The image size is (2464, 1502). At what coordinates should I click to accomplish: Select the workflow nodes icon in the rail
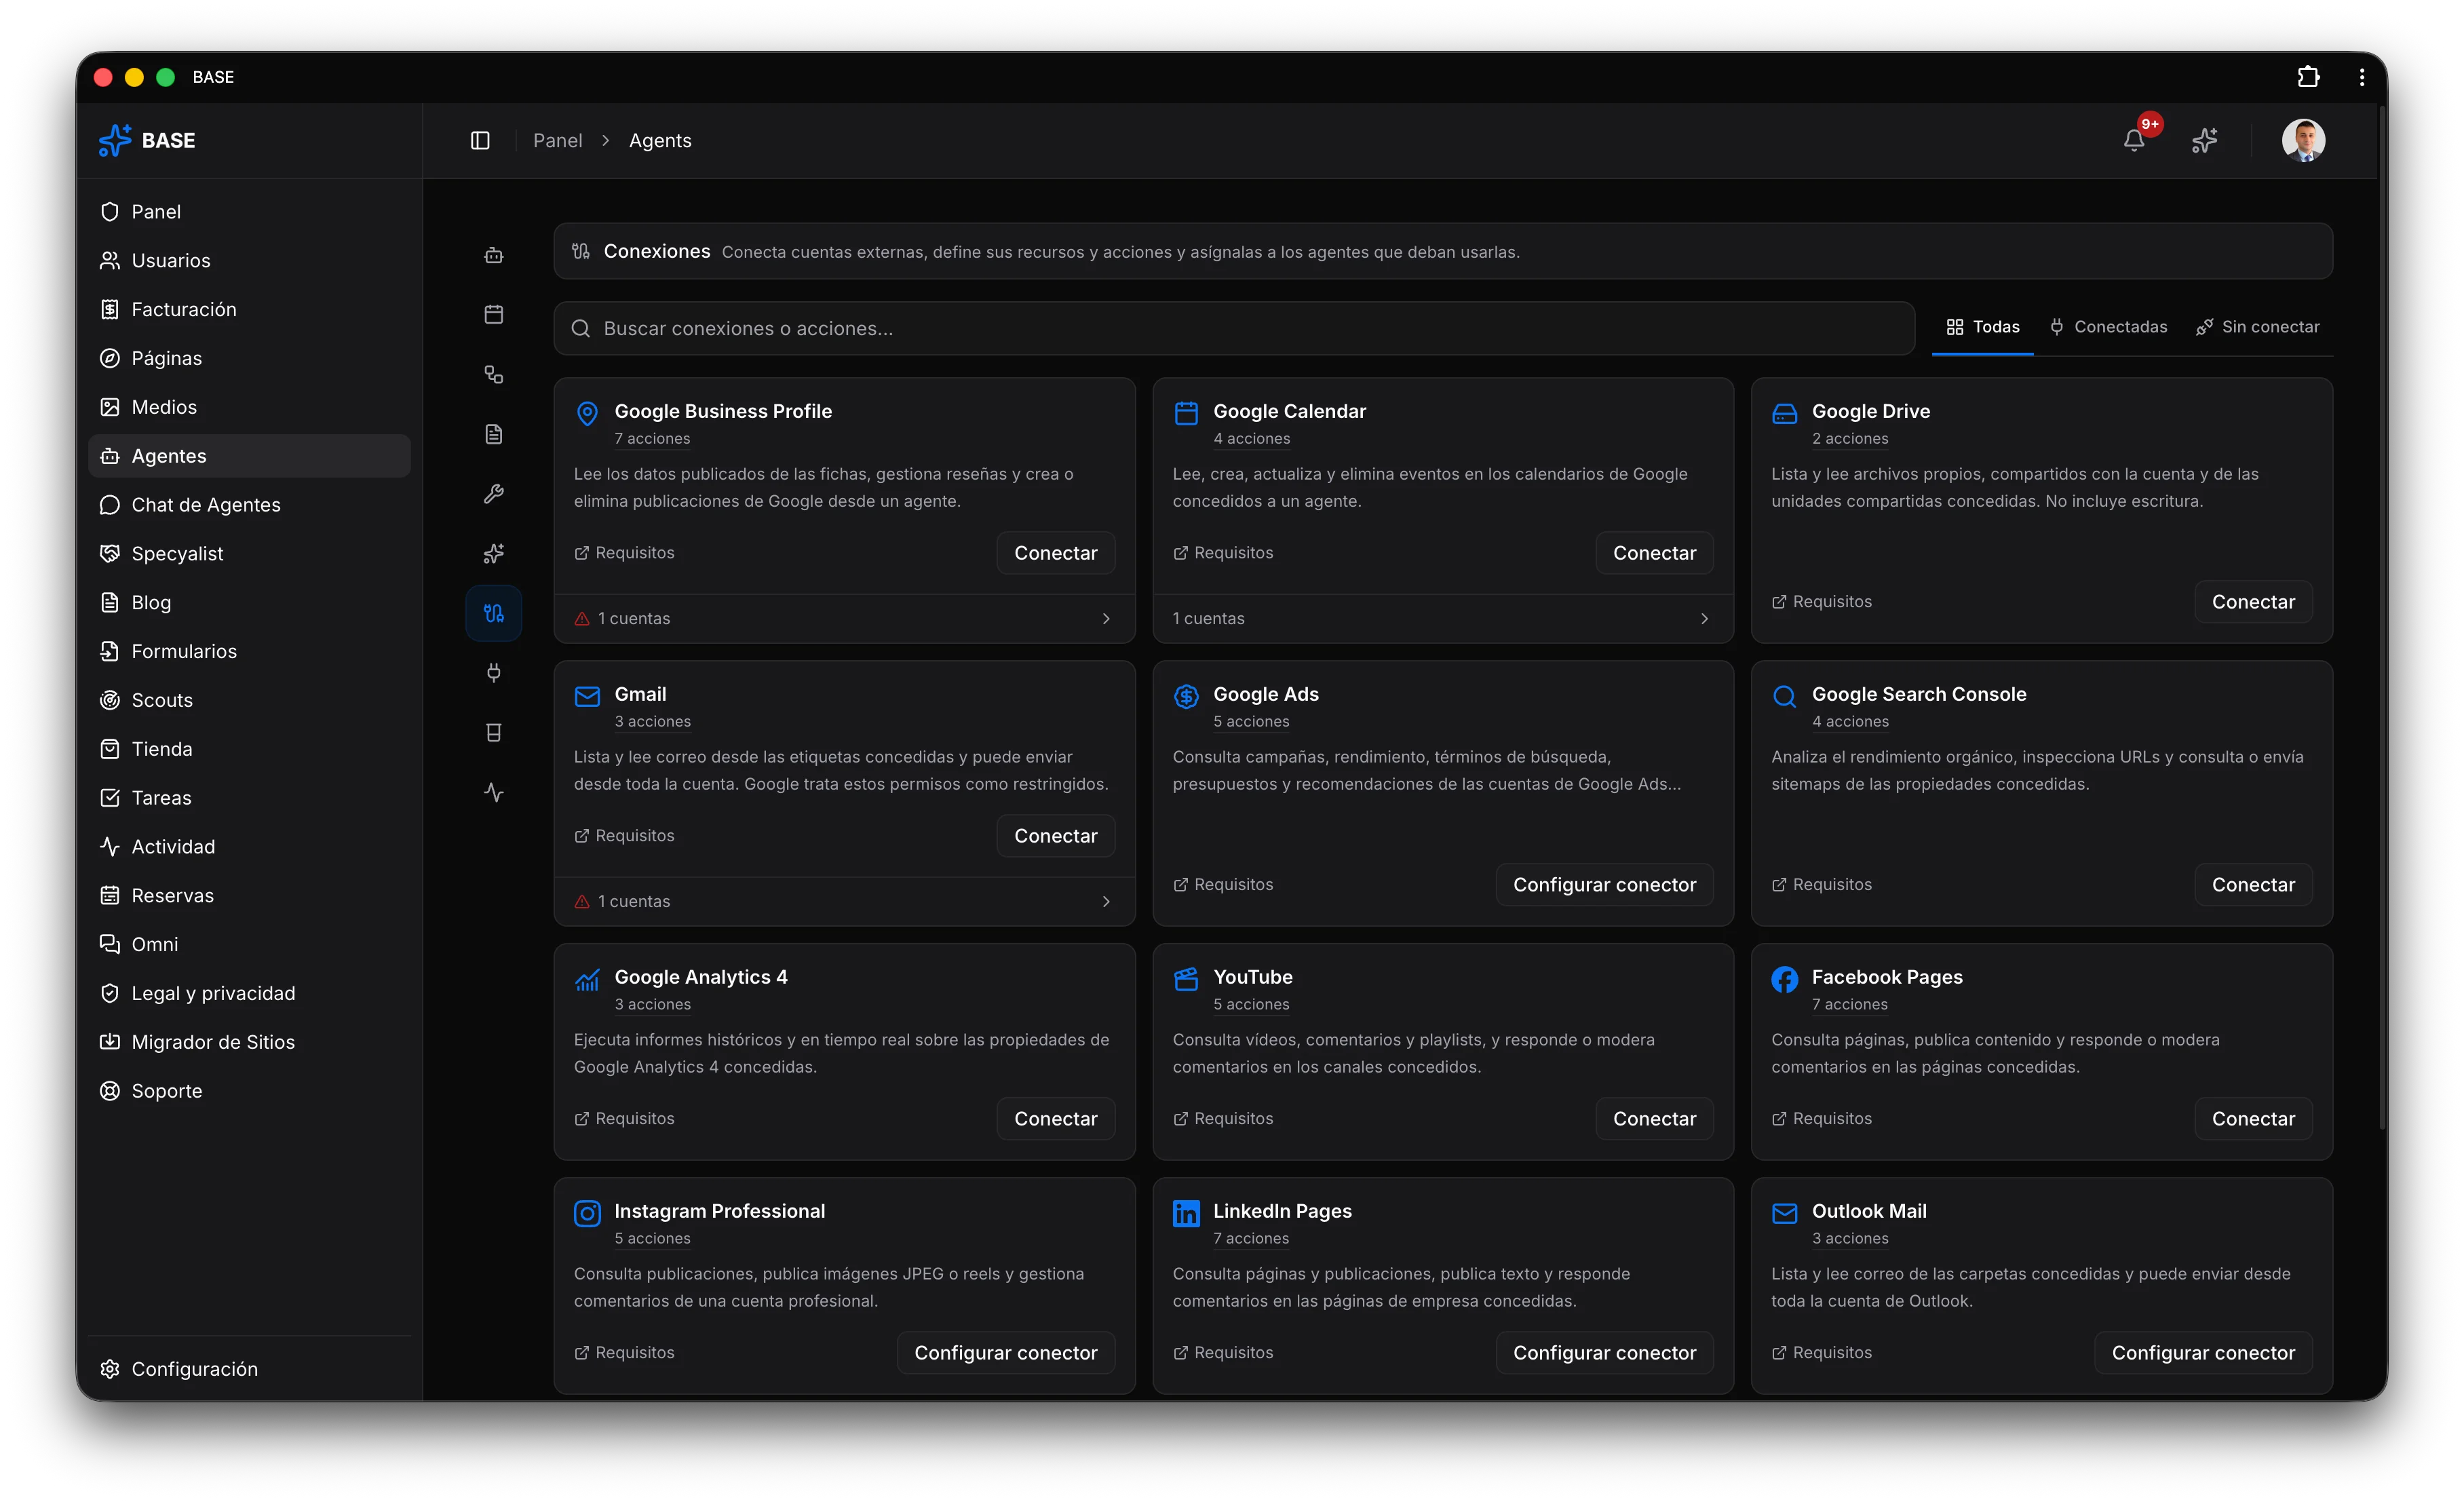[493, 374]
